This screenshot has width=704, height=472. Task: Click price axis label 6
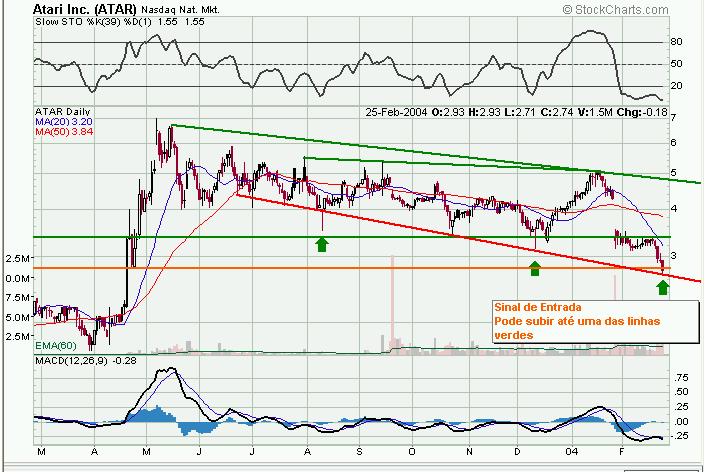point(673,143)
